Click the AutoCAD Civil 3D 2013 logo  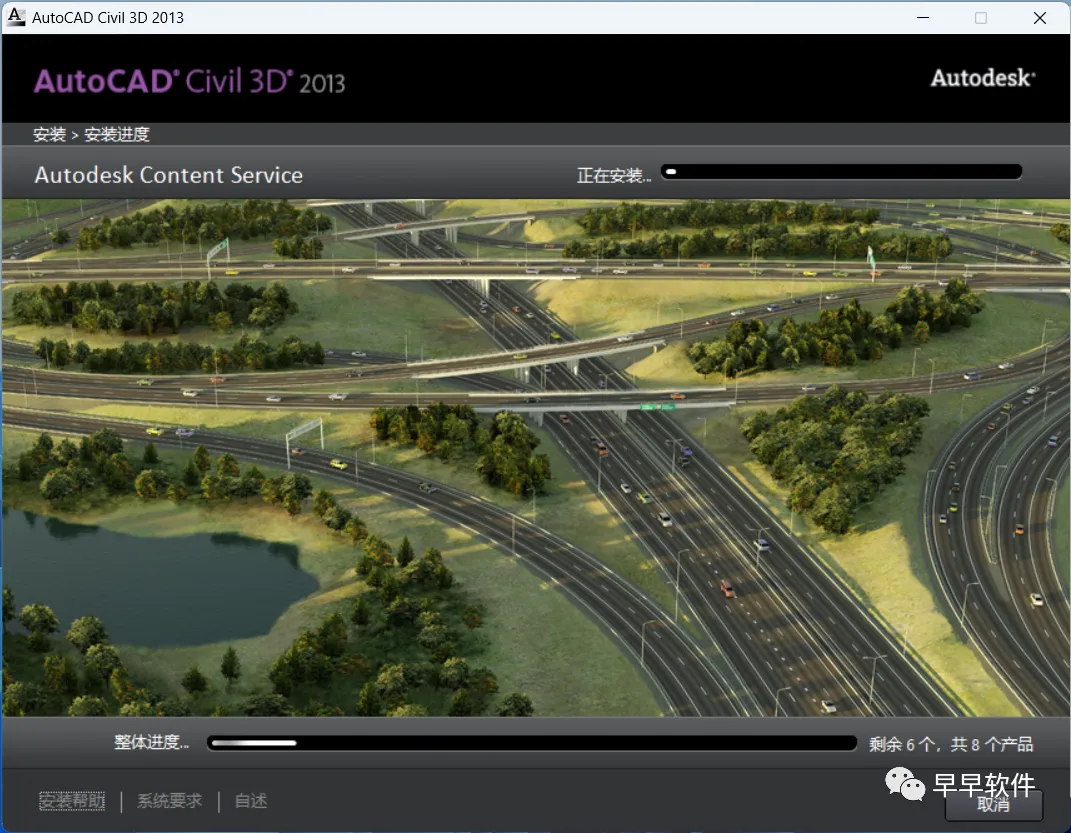pos(189,82)
